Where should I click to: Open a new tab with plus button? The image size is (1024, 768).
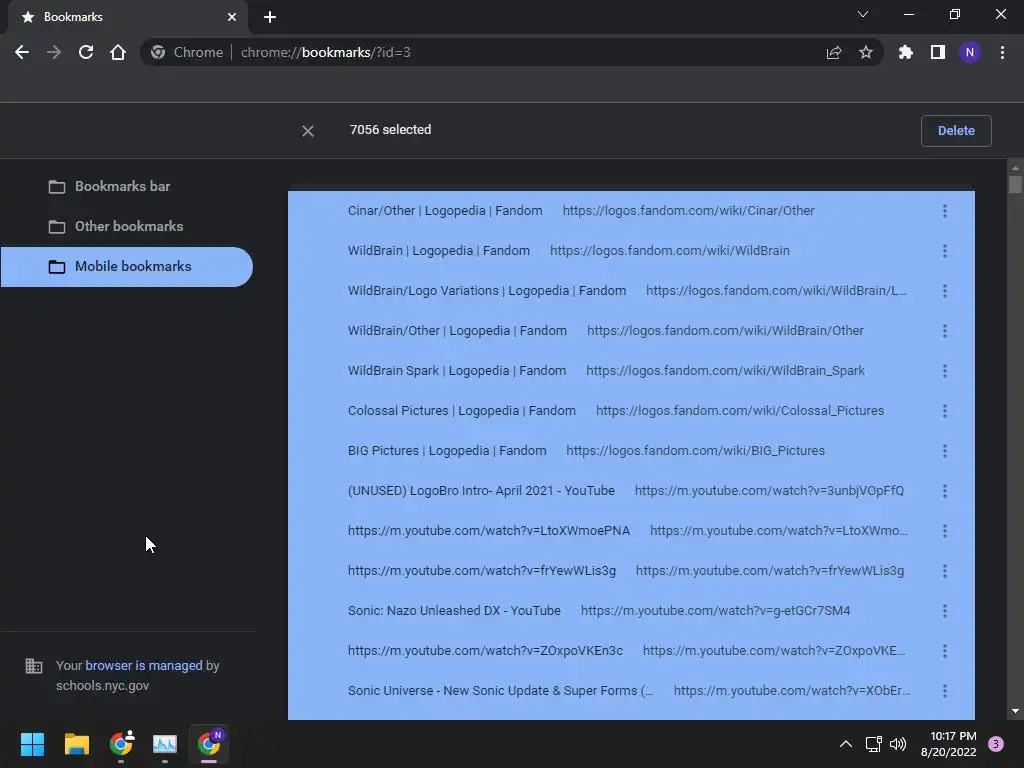pos(270,17)
